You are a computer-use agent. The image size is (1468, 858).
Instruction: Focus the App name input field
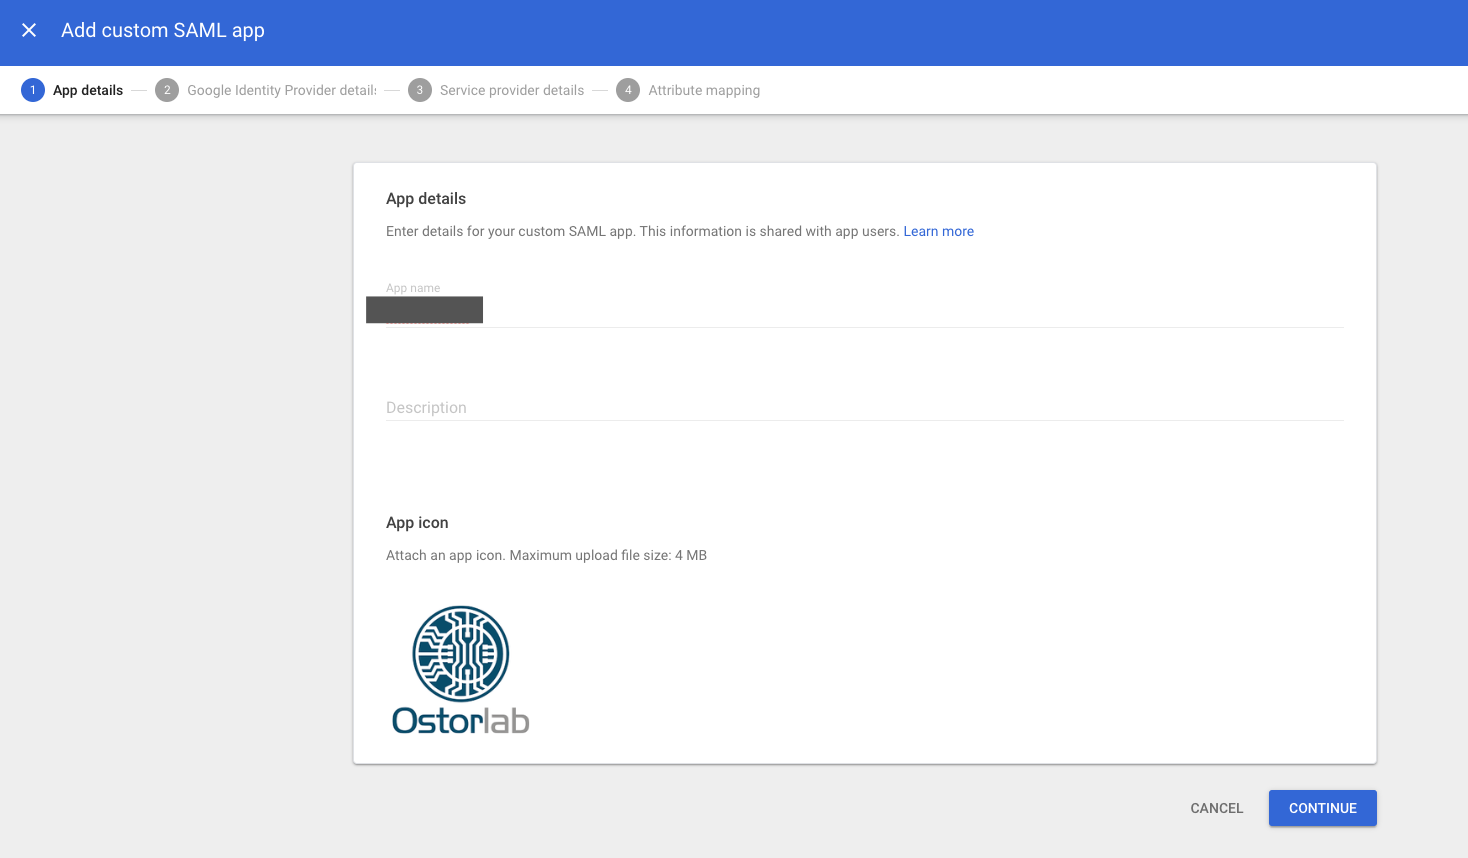tap(864, 311)
